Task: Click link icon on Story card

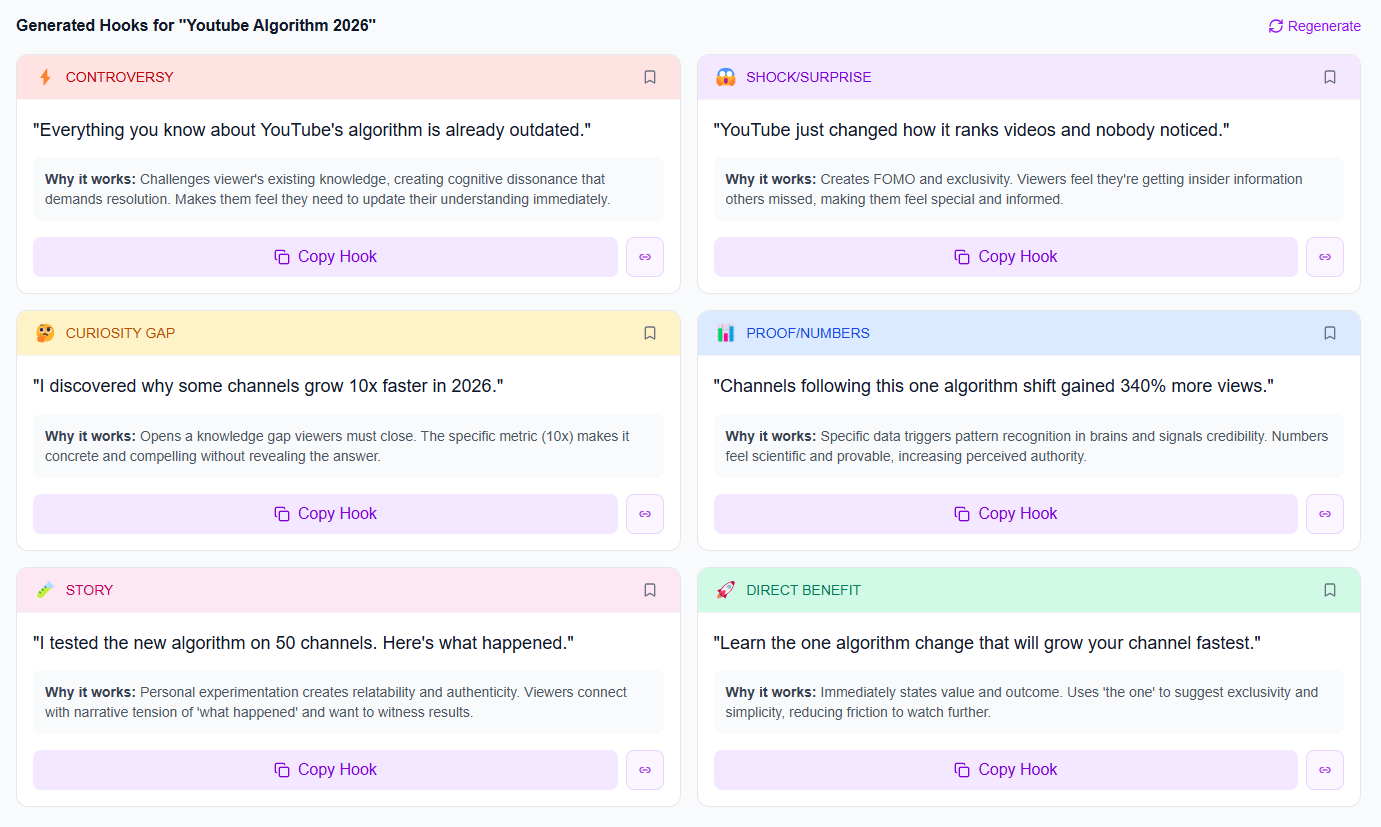Action: point(645,770)
